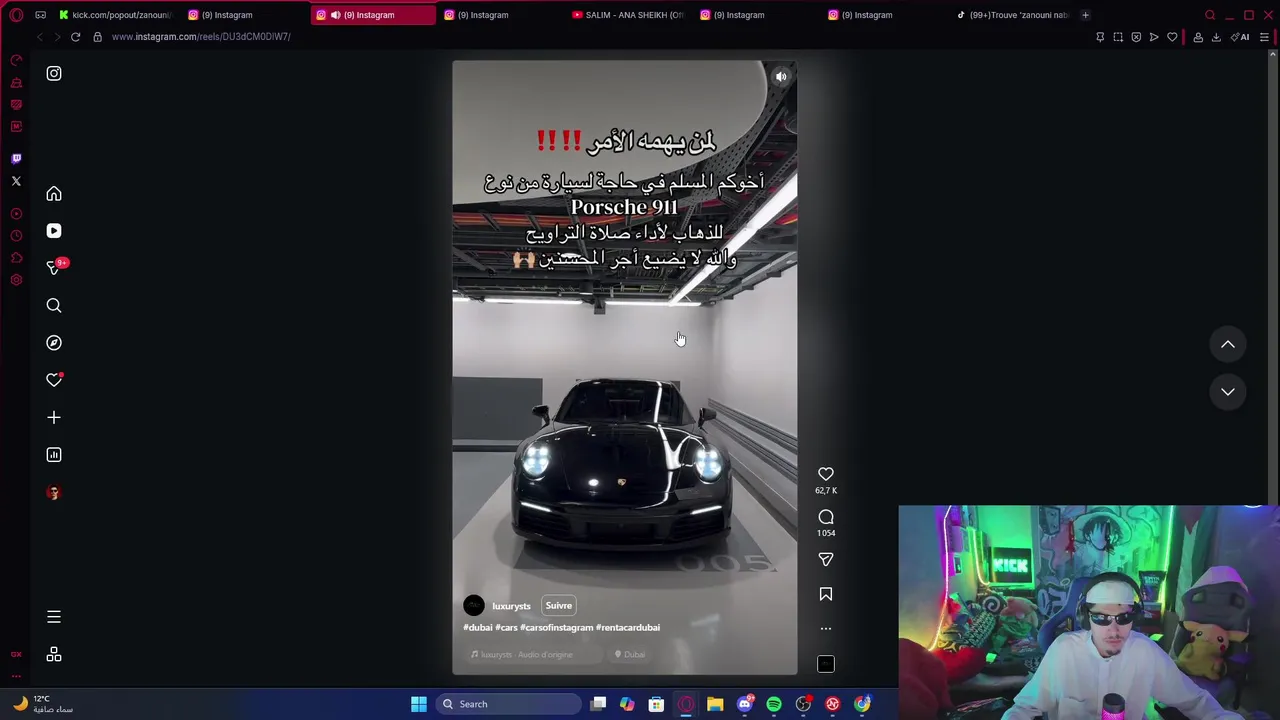Image resolution: width=1280 pixels, height=720 pixels.
Task: Switch to the kick.com/popout tab
Action: point(116,15)
